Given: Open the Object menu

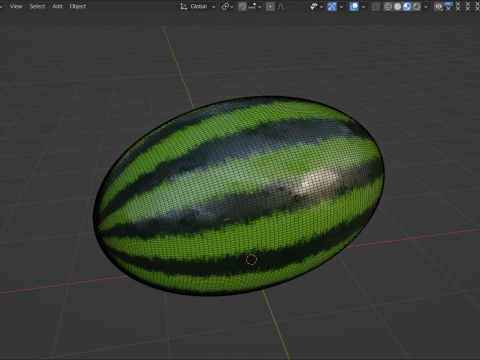Looking at the screenshot, I should pyautogui.click(x=78, y=6).
